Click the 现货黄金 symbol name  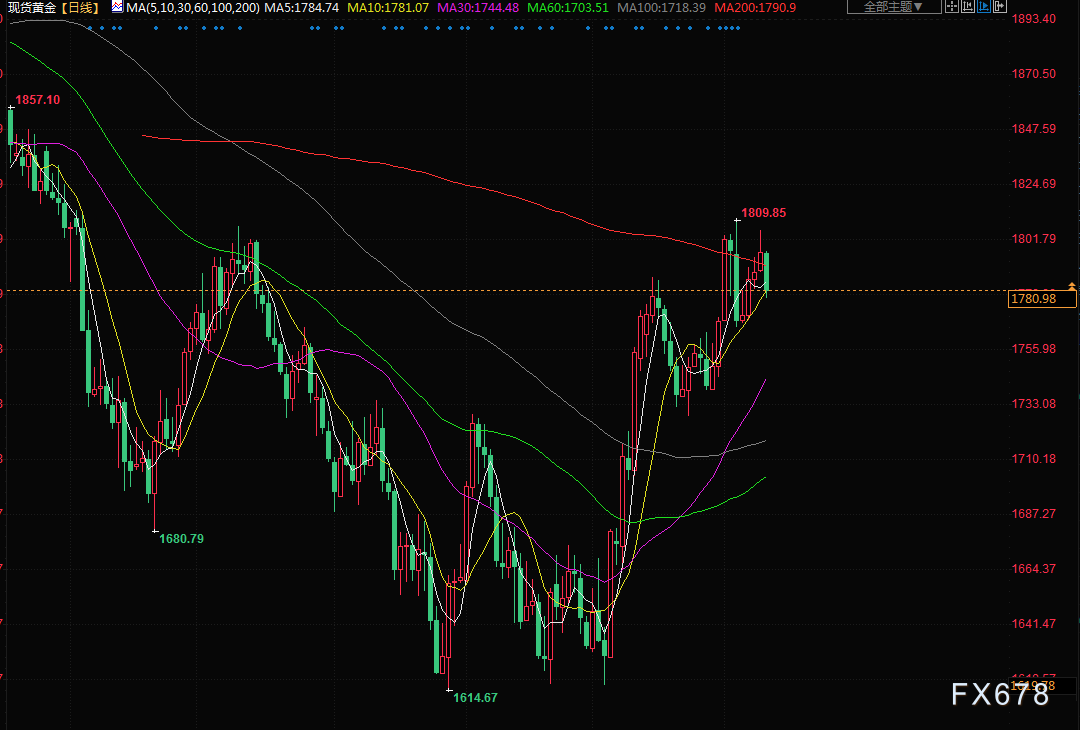tap(32, 8)
